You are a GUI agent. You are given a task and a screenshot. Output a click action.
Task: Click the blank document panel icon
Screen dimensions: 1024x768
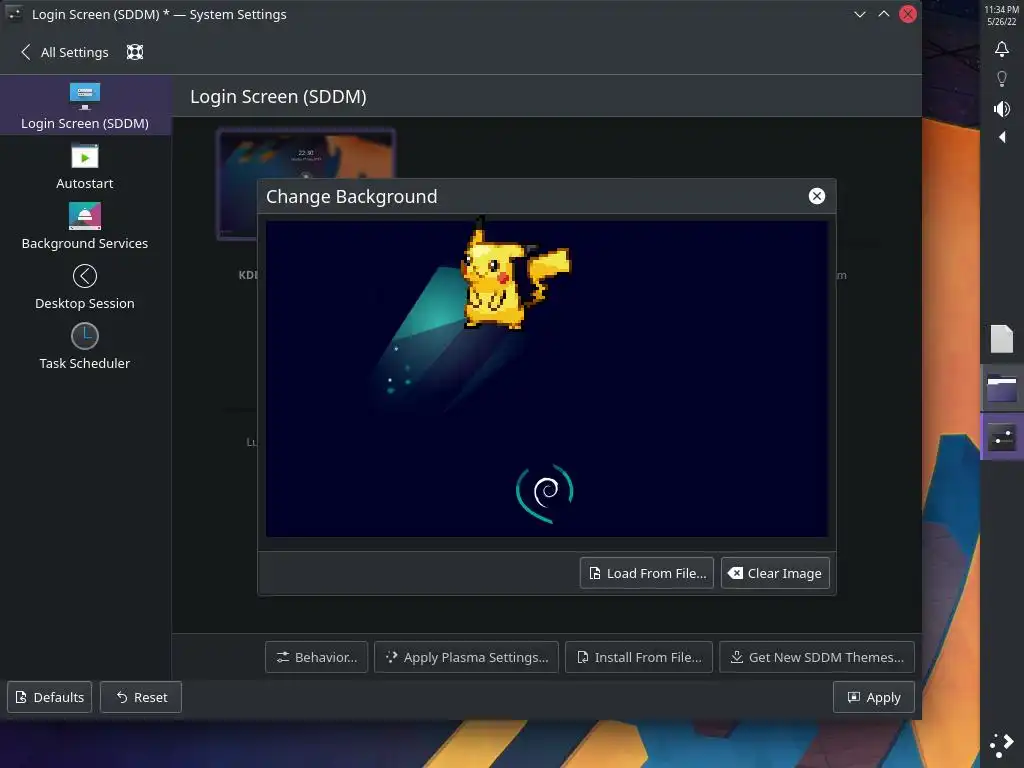click(1002, 339)
